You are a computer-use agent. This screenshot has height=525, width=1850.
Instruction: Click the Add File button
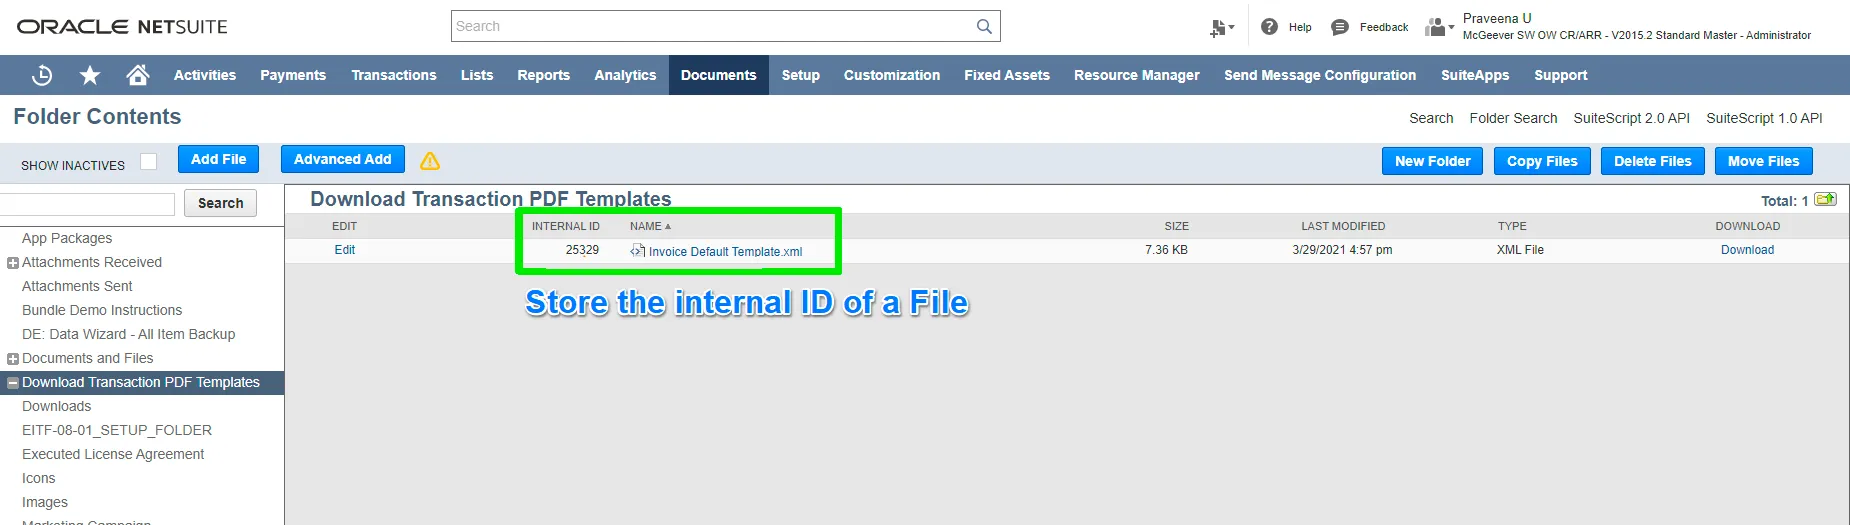[219, 159]
